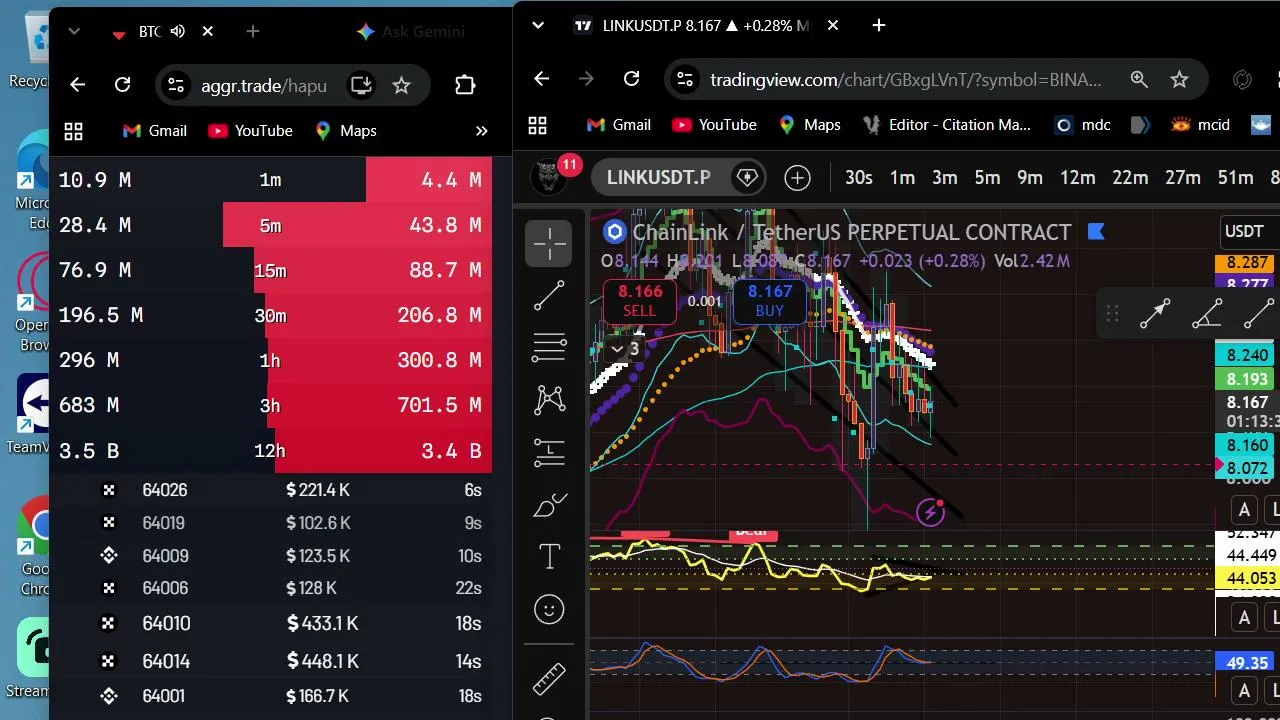
Task: Open the forecasting and measurement tools
Action: point(549,452)
